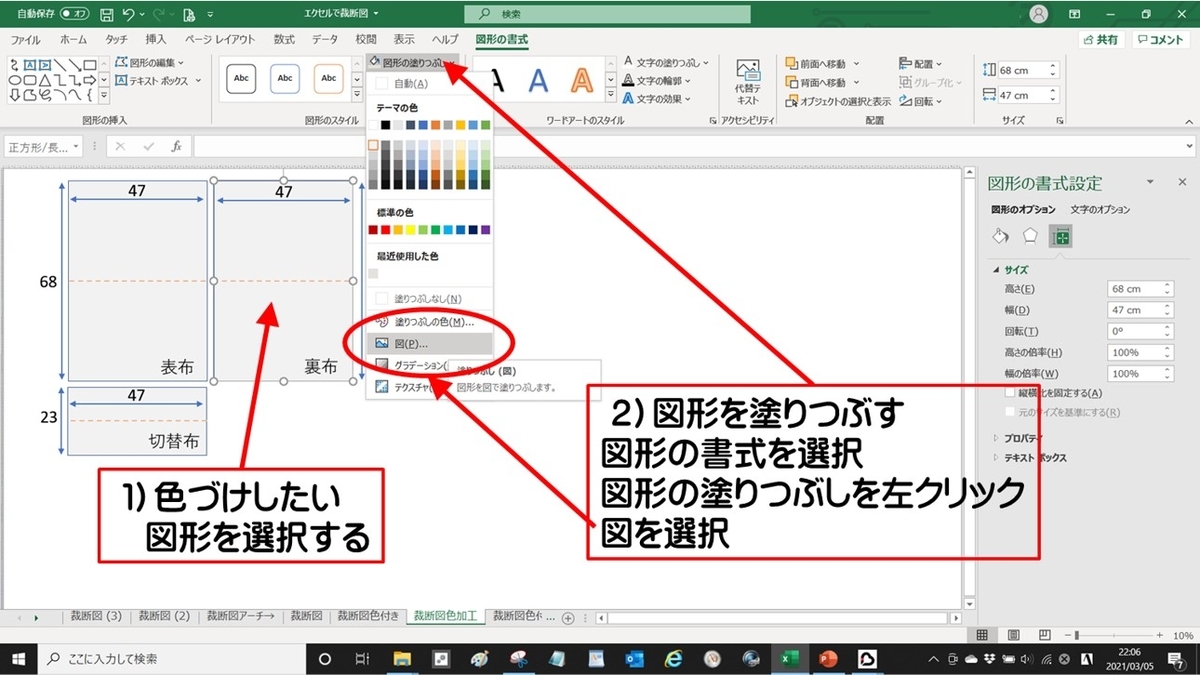Open Outlook from the taskbar
The image size is (1200, 675).
tap(634, 659)
